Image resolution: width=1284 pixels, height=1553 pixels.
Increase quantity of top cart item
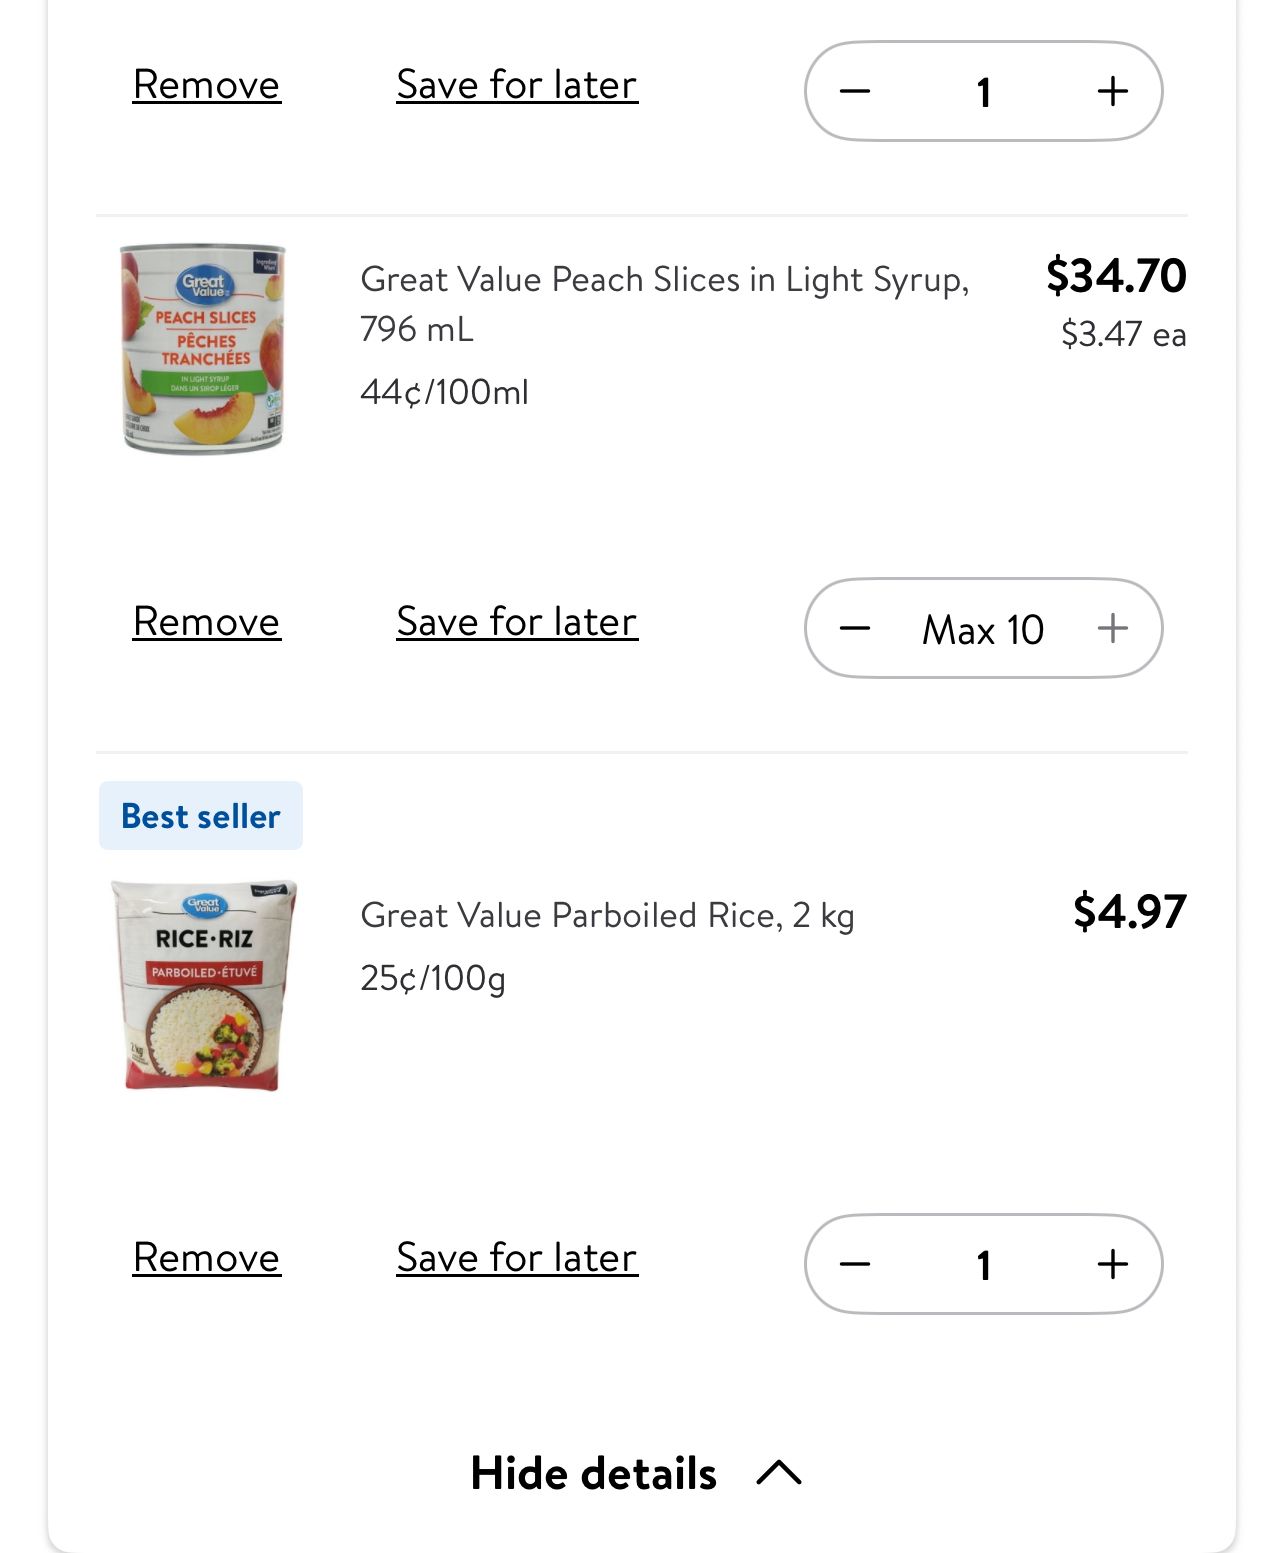click(1112, 91)
